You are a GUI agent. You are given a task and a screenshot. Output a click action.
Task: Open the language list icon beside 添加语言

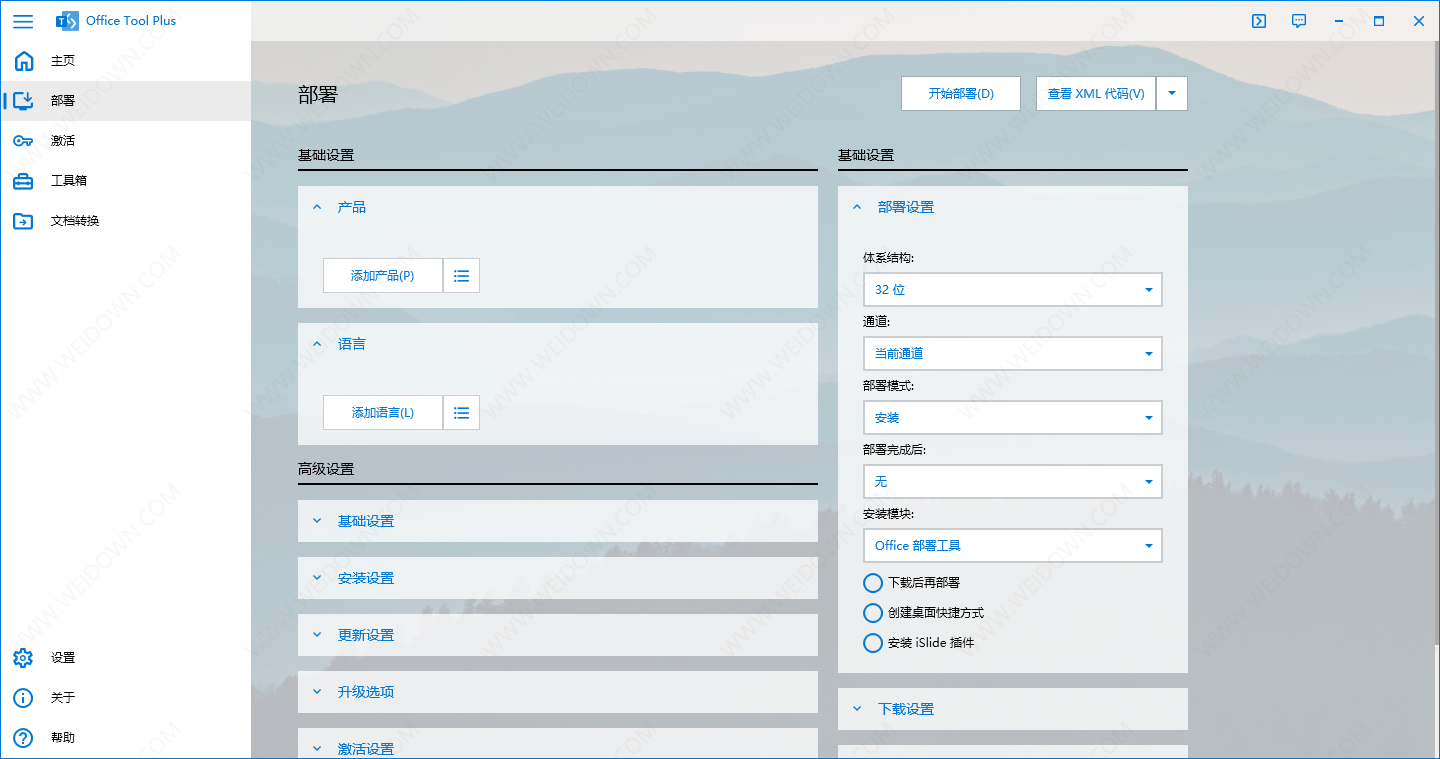pos(461,413)
